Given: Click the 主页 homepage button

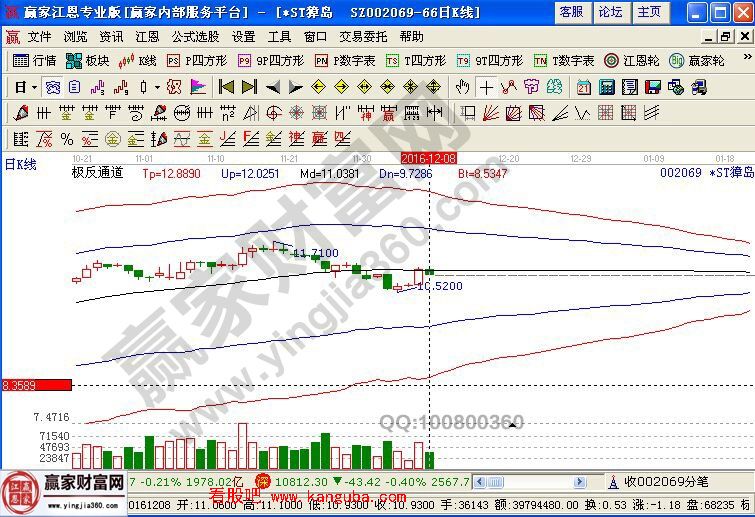Looking at the screenshot, I should (x=650, y=12).
